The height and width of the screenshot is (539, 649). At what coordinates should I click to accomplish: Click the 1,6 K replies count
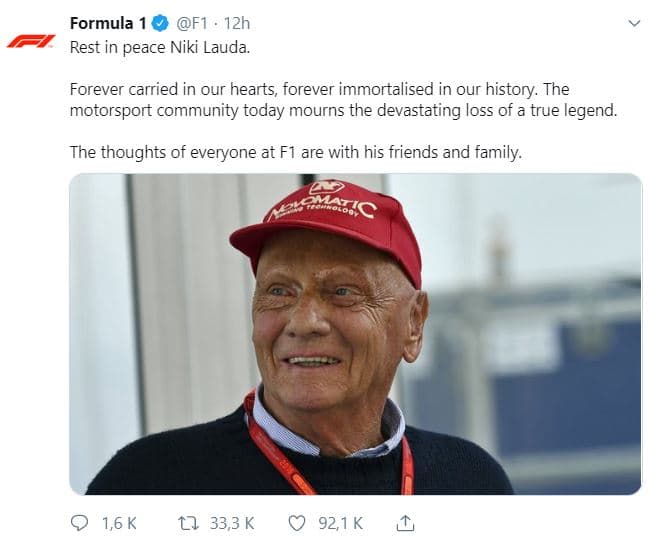119,522
